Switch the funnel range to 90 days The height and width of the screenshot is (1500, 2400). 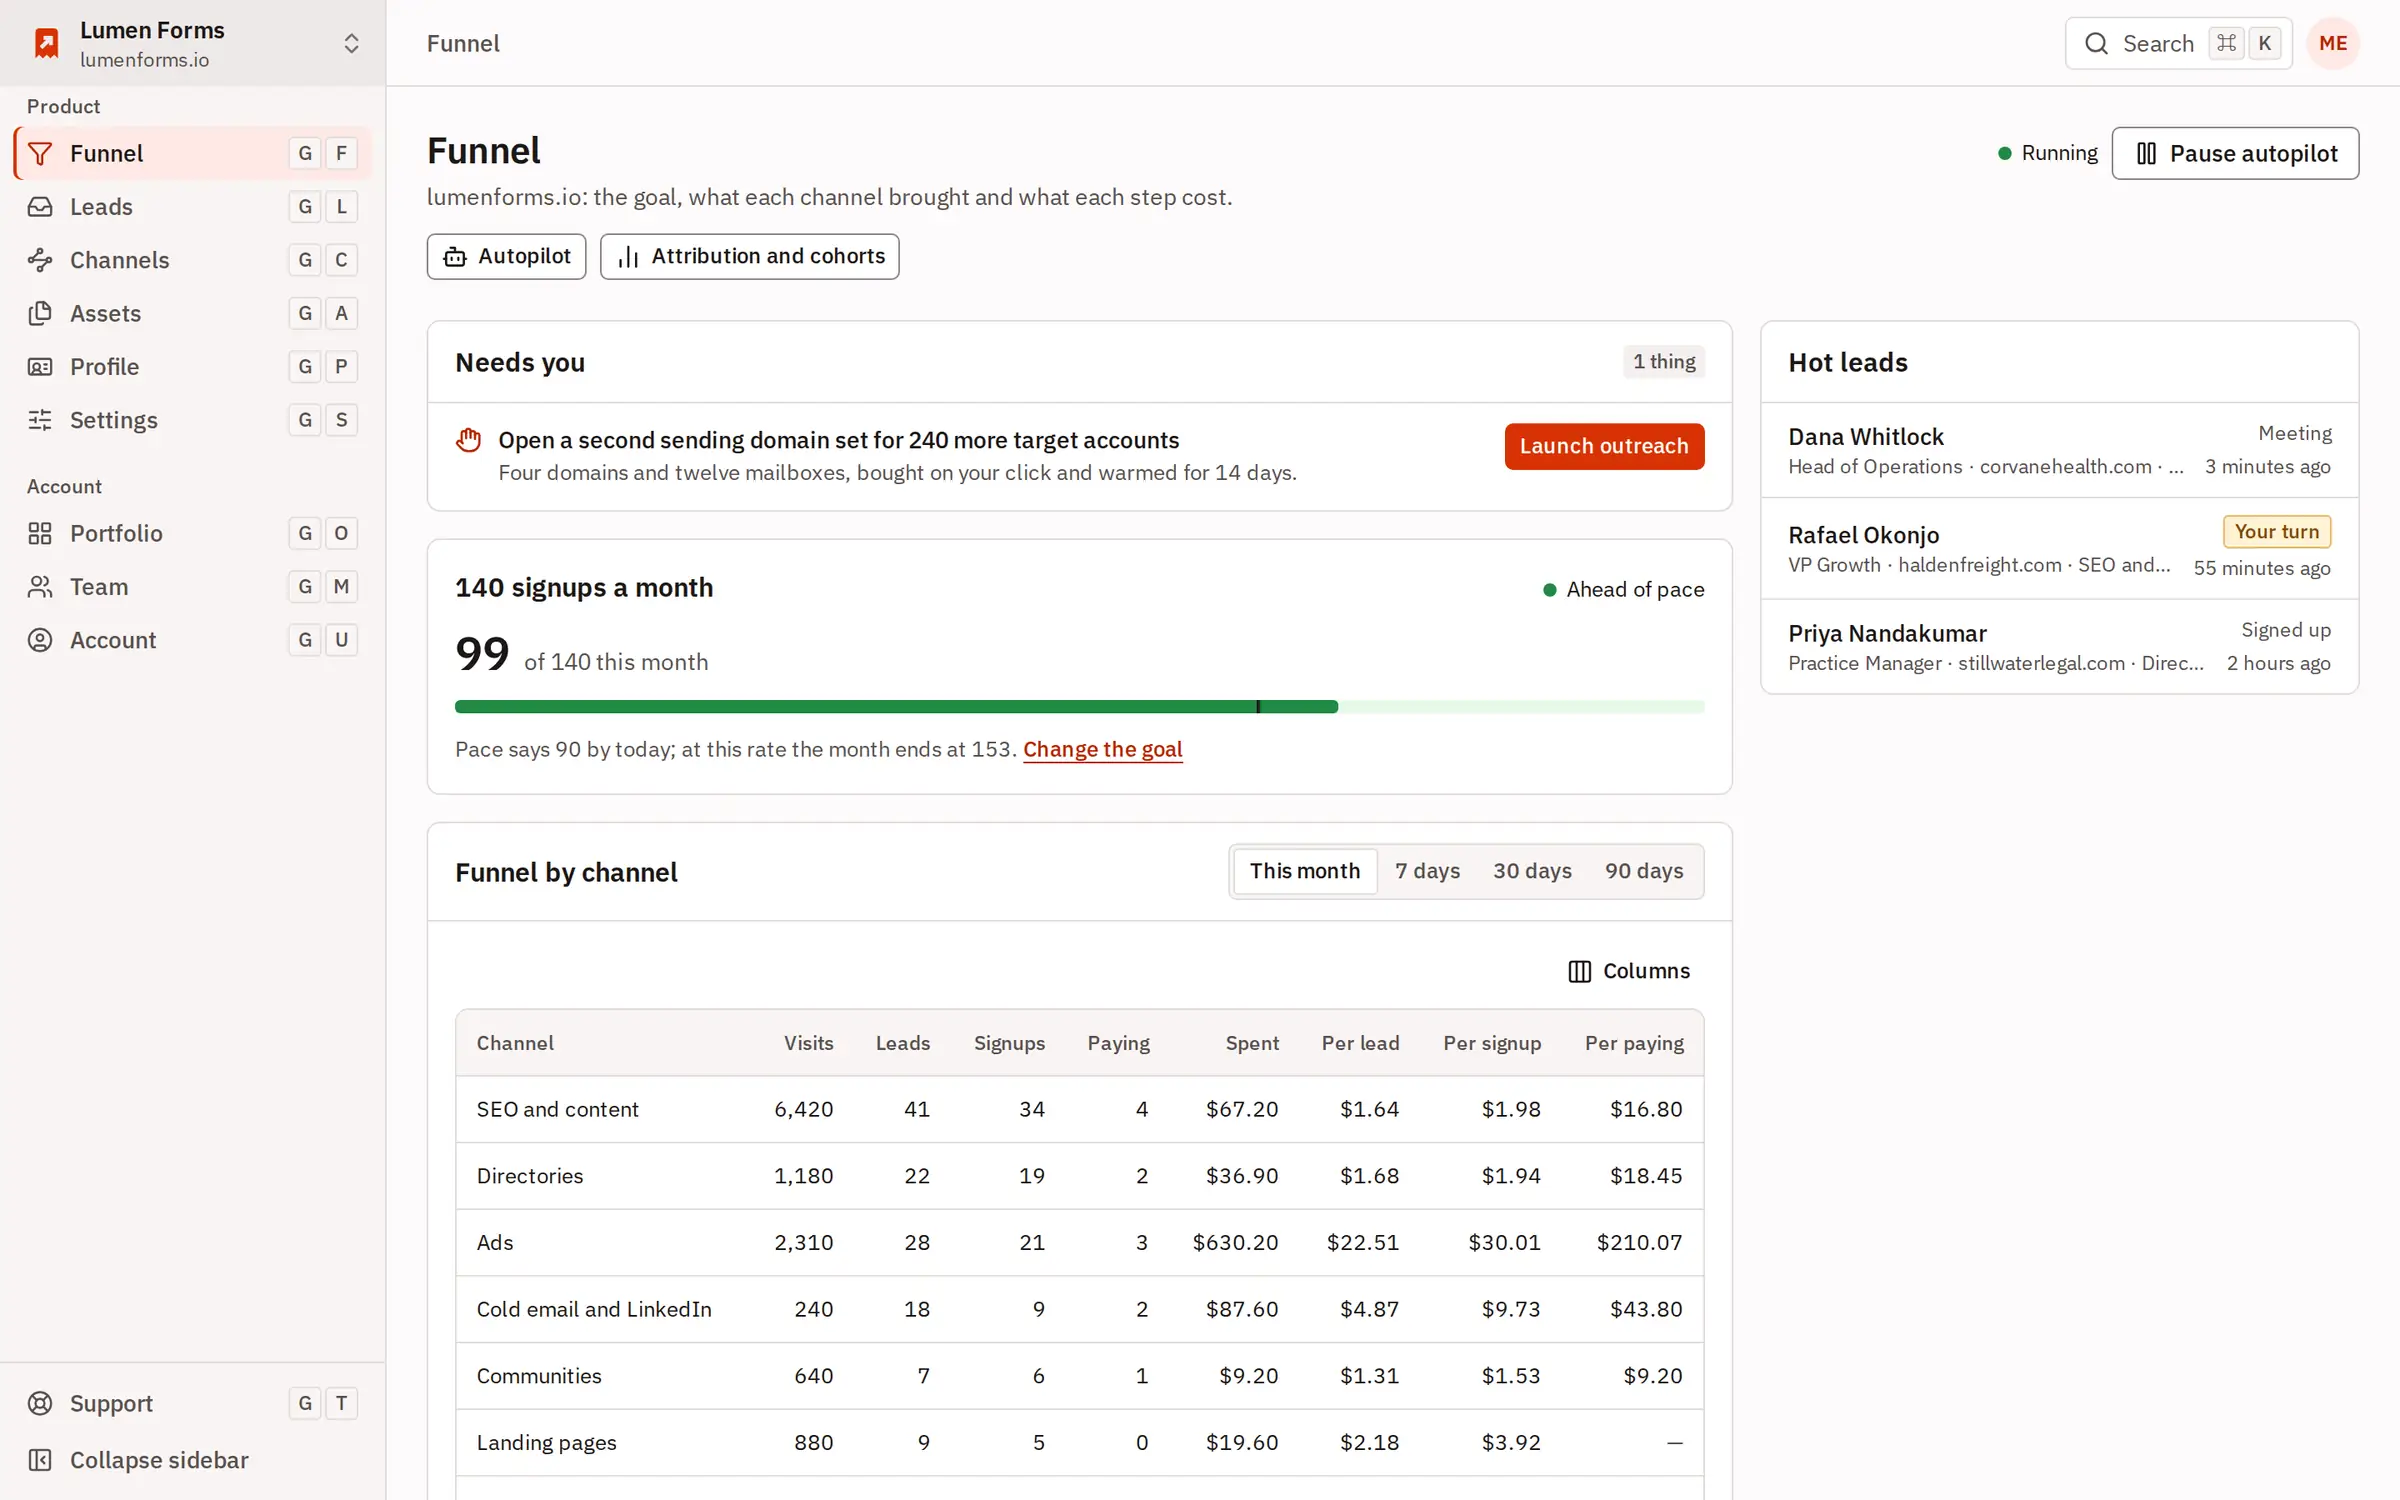click(x=1644, y=871)
